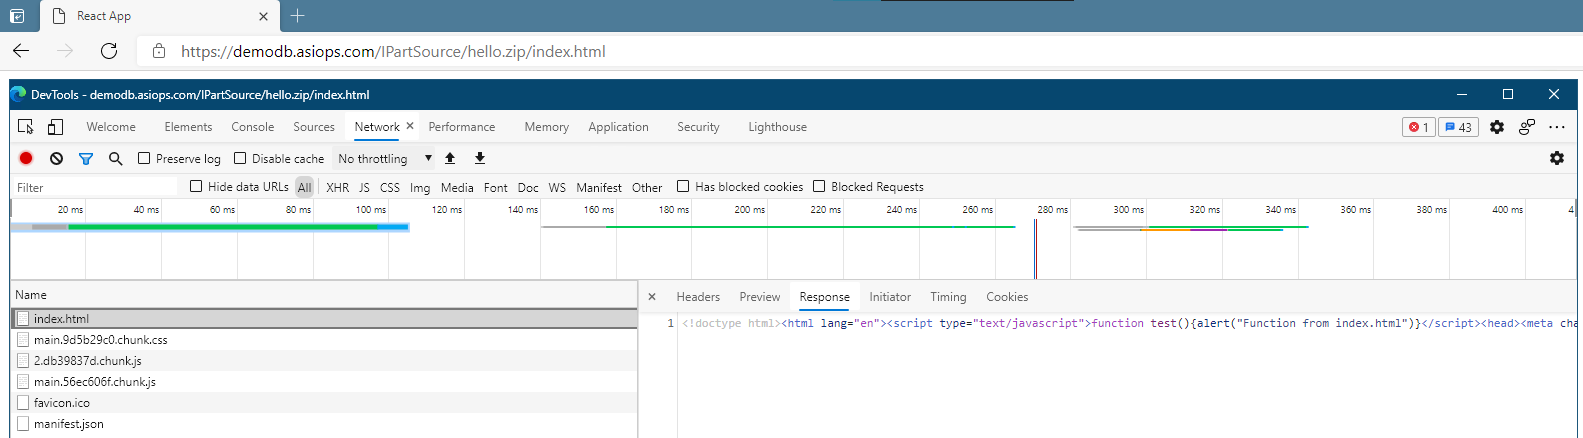Open the No throttling dropdown
The image size is (1583, 438).
pyautogui.click(x=385, y=158)
